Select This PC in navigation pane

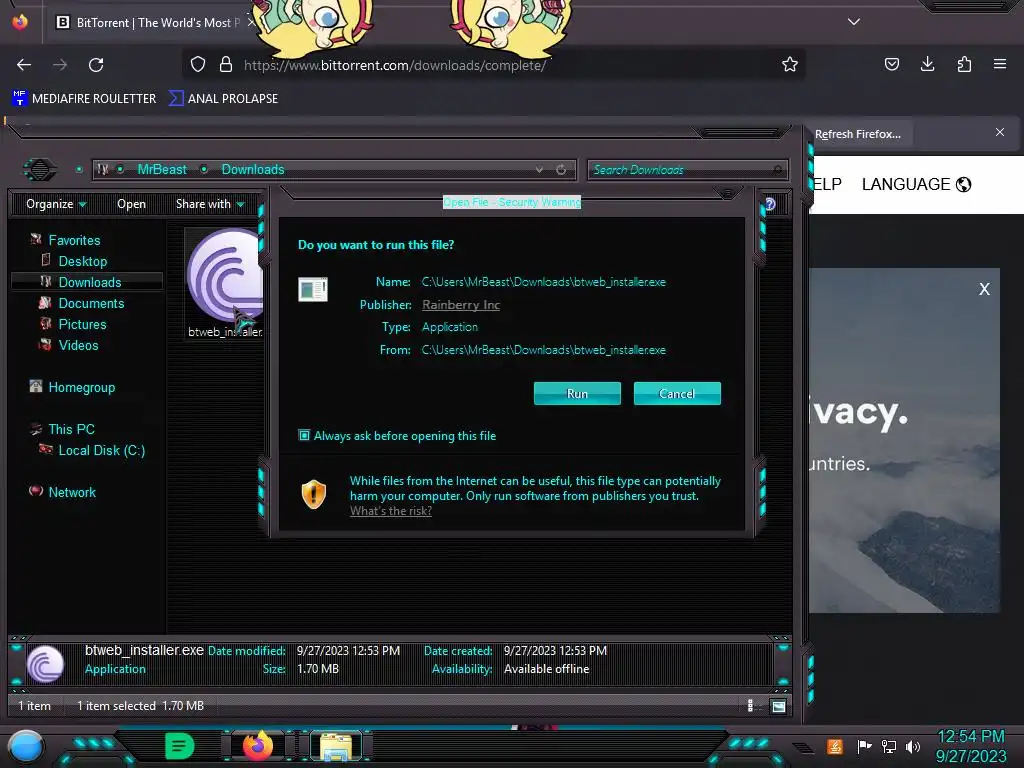(x=63, y=429)
